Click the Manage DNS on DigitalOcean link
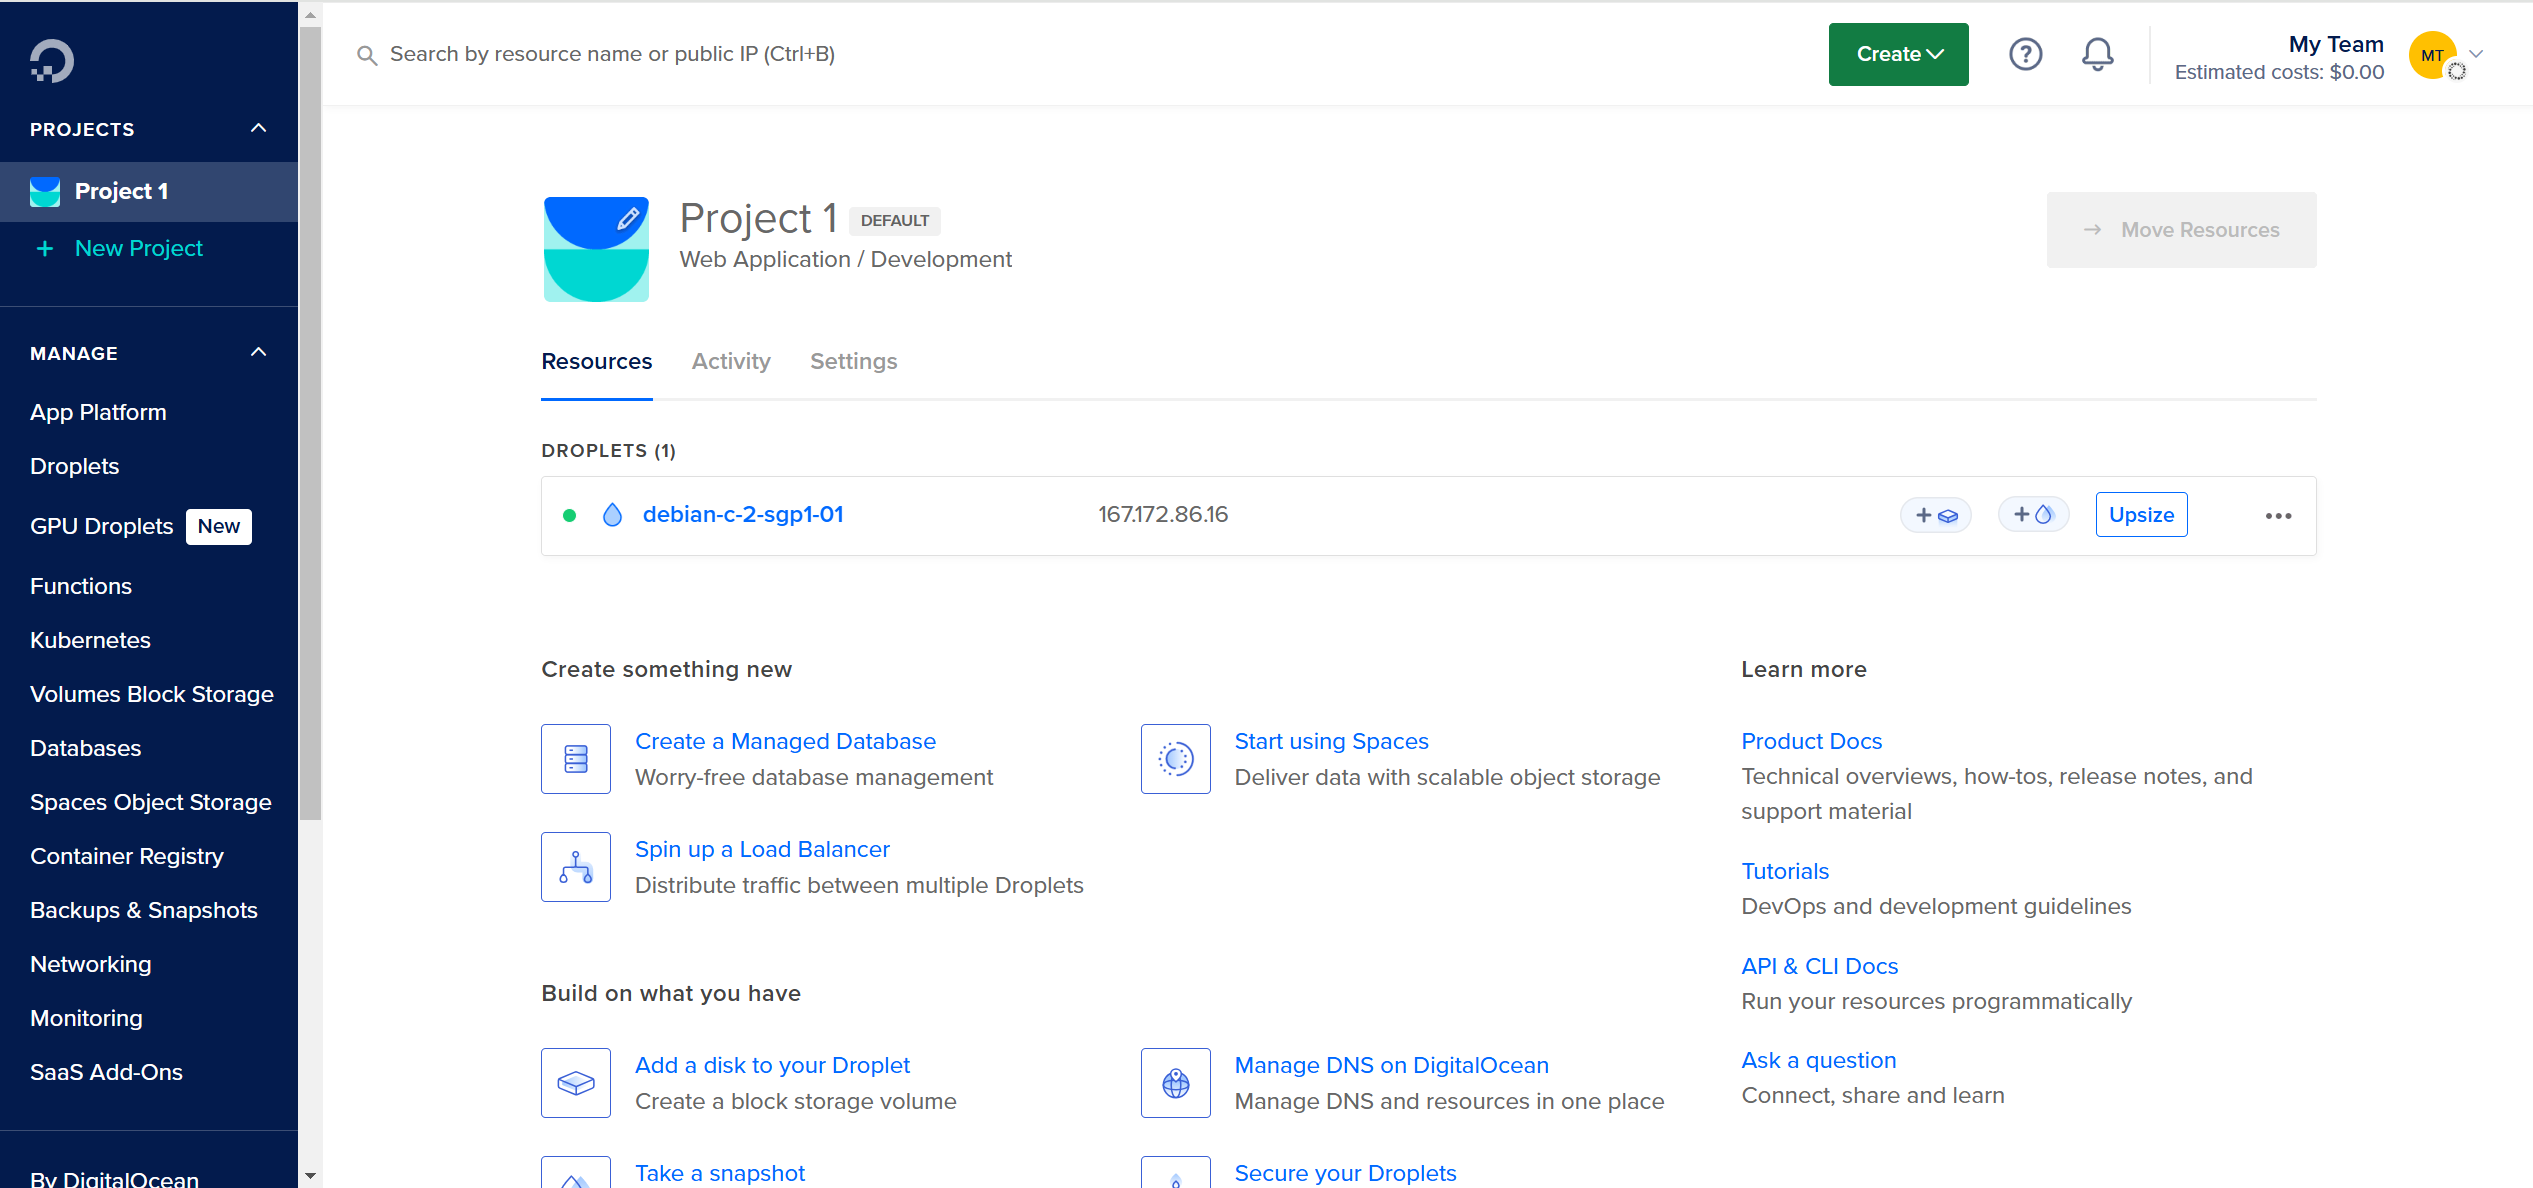Screen dimensions: 2533x1188 click(1391, 1065)
